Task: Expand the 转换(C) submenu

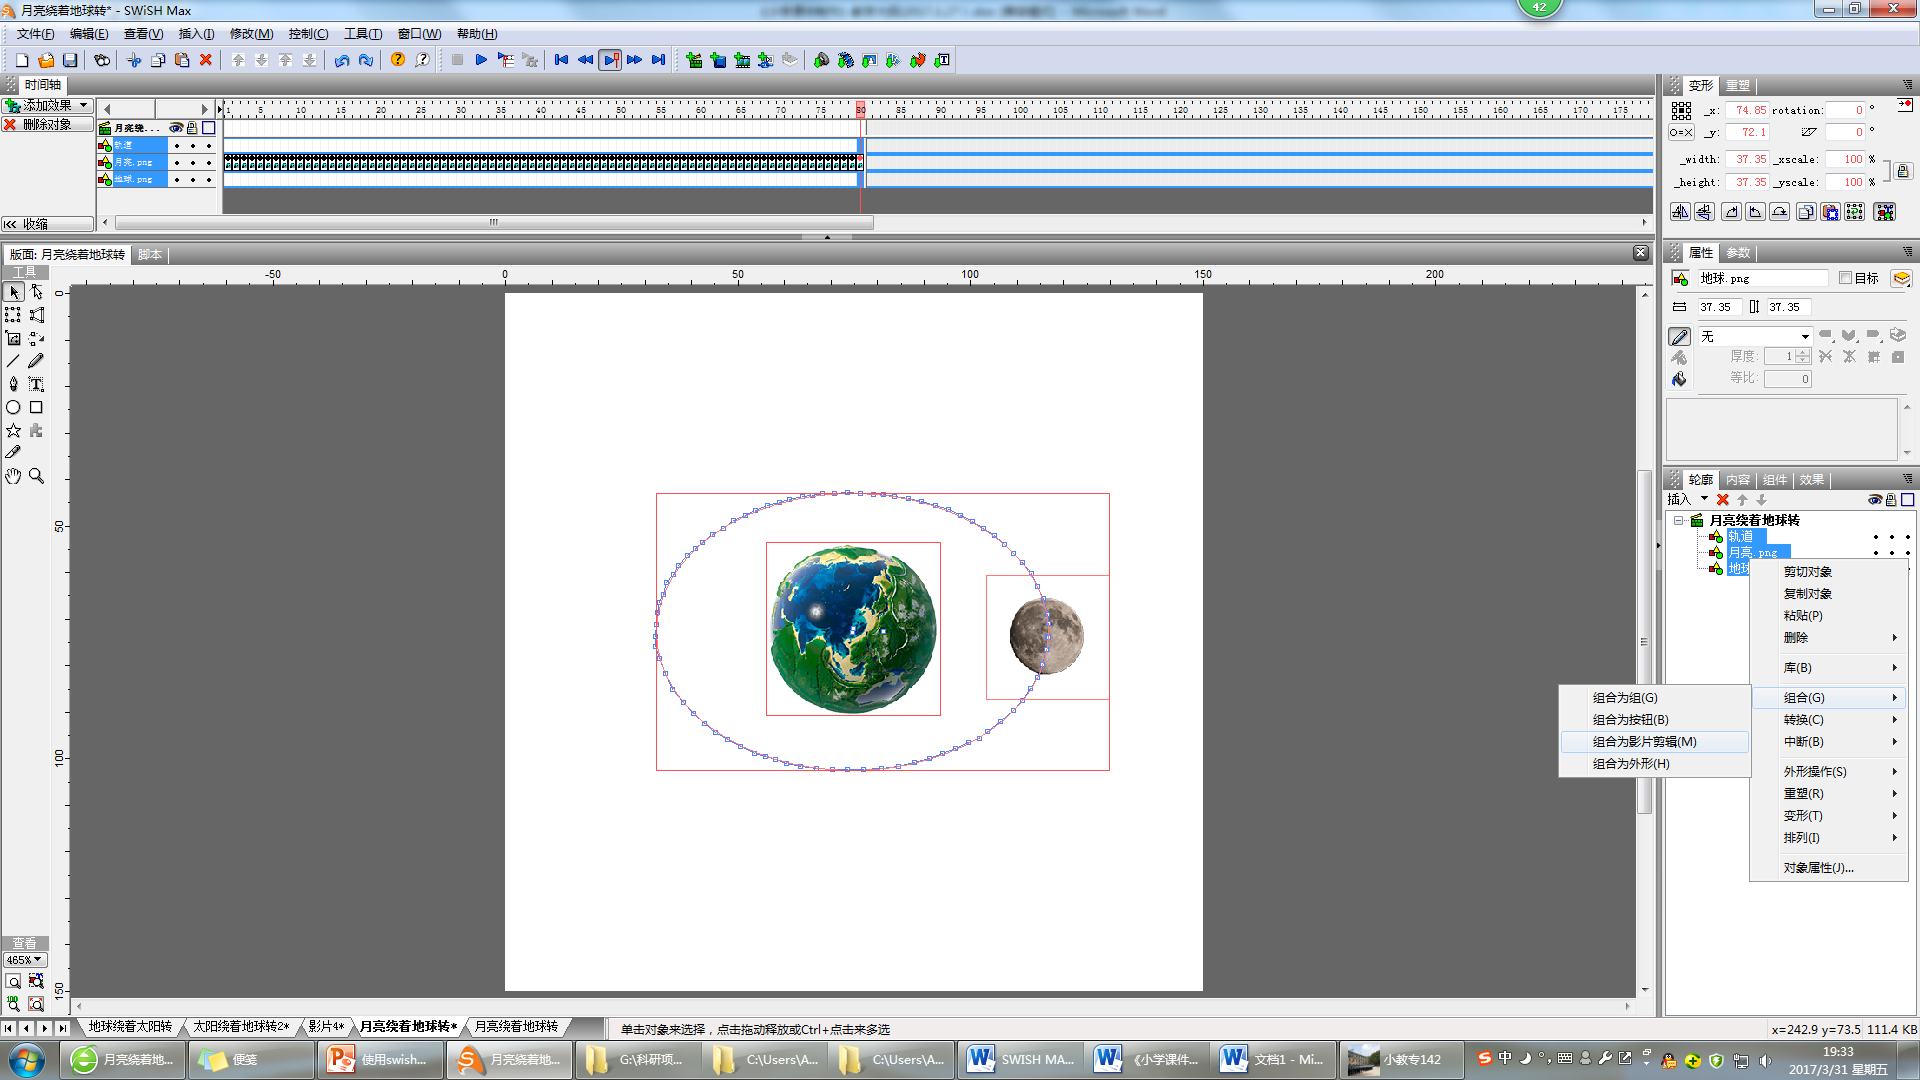Action: 1830,719
